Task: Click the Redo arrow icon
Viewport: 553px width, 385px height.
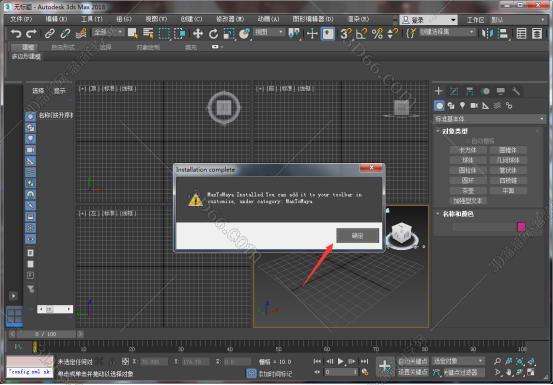Action: 32,33
